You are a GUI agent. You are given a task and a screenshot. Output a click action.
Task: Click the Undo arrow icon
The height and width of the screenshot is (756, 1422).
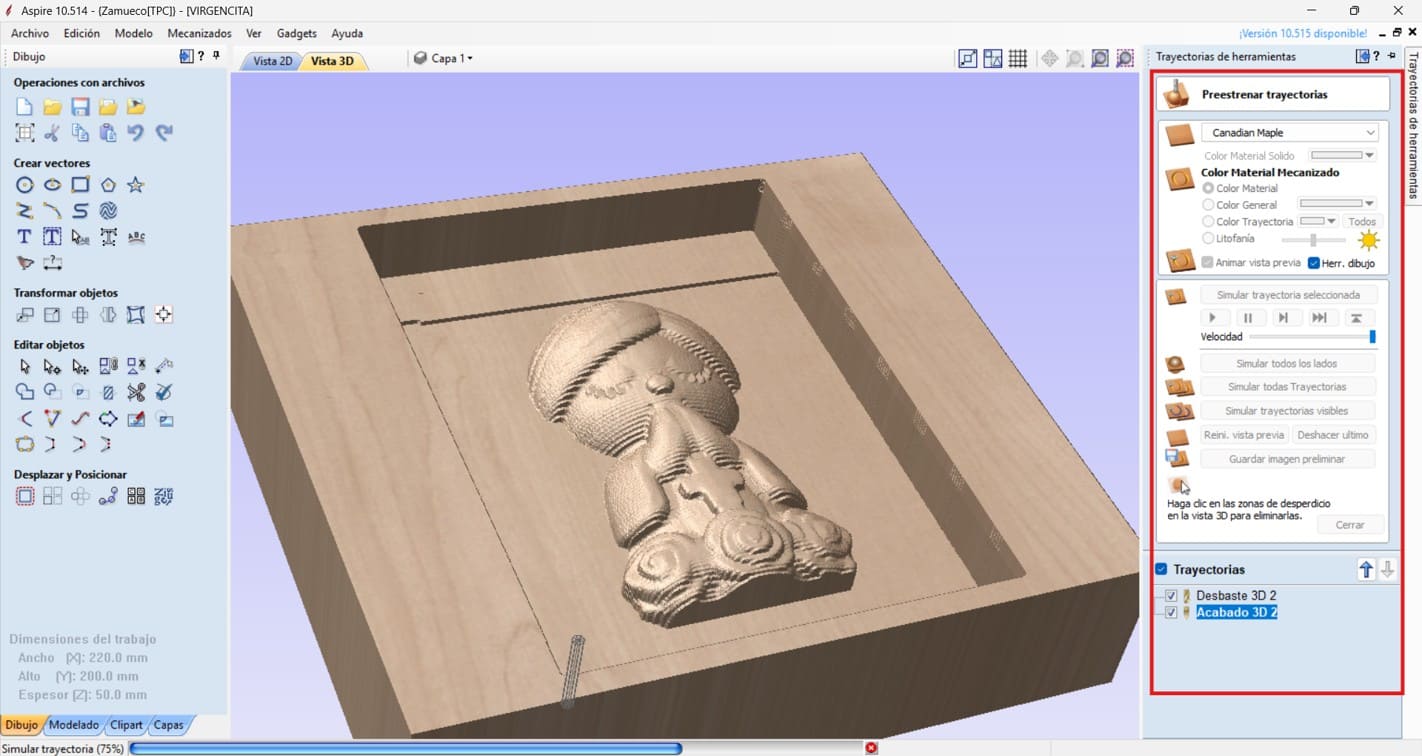coord(136,133)
